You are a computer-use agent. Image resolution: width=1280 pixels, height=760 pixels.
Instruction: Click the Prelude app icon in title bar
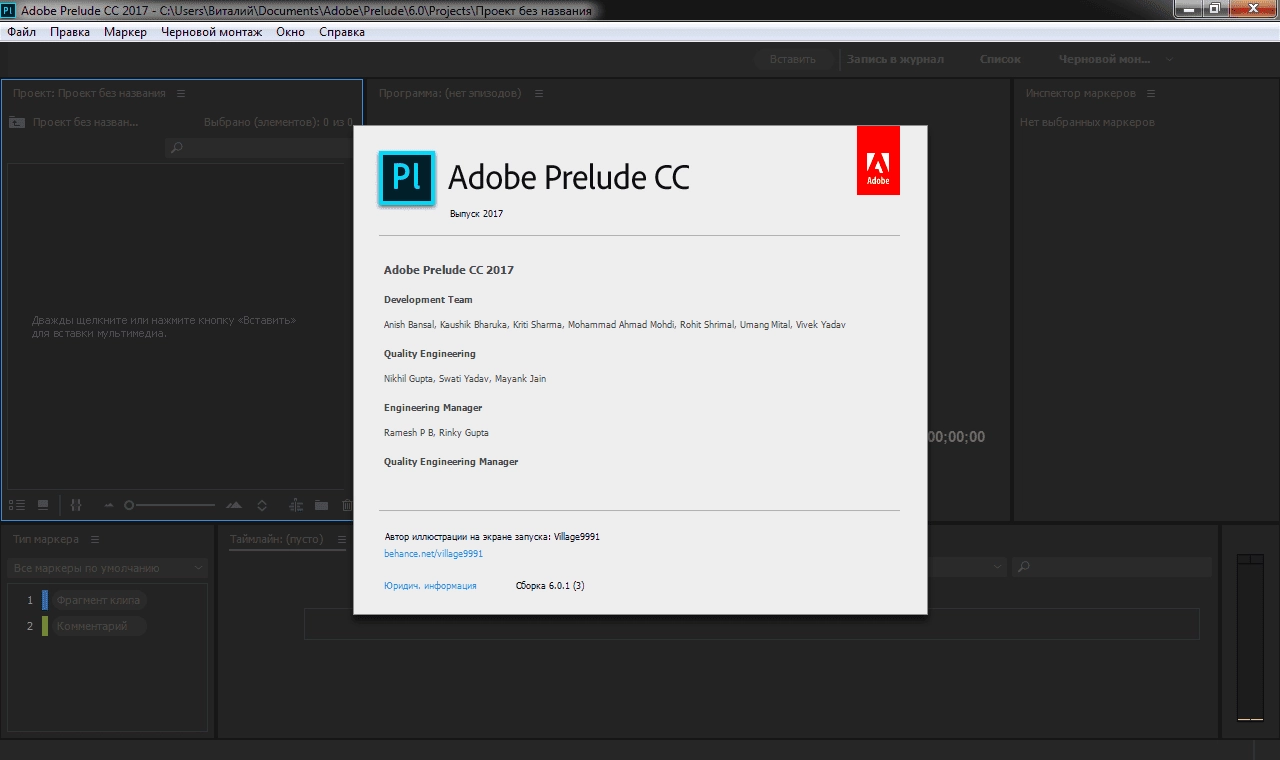point(8,11)
